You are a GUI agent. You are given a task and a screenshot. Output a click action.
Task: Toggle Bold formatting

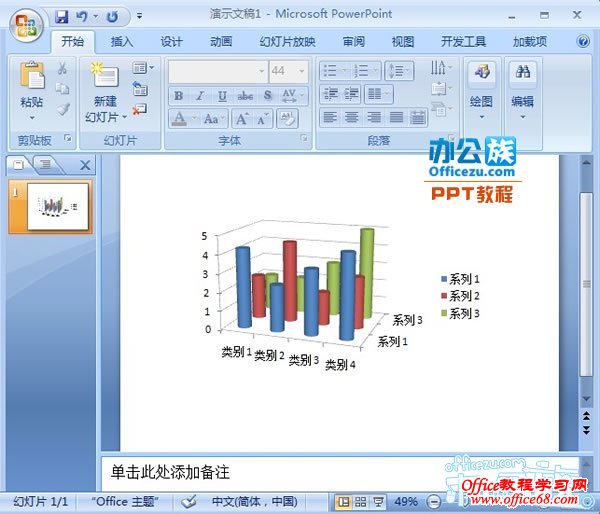(x=178, y=96)
